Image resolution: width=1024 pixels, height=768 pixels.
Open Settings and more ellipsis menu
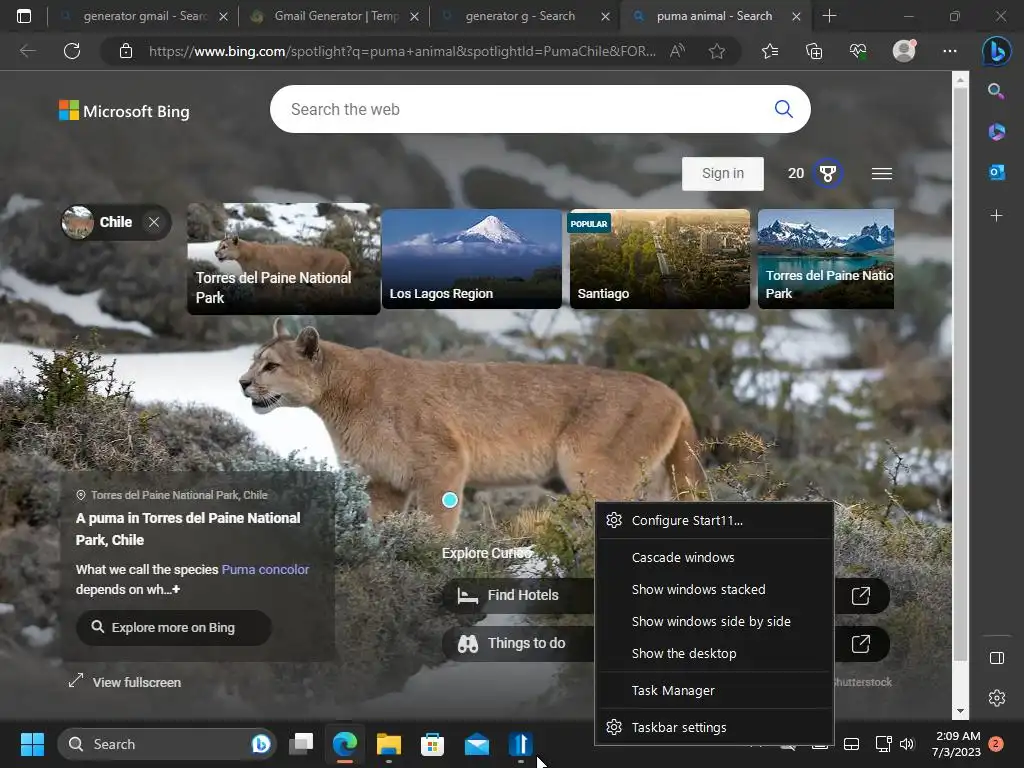coord(950,50)
